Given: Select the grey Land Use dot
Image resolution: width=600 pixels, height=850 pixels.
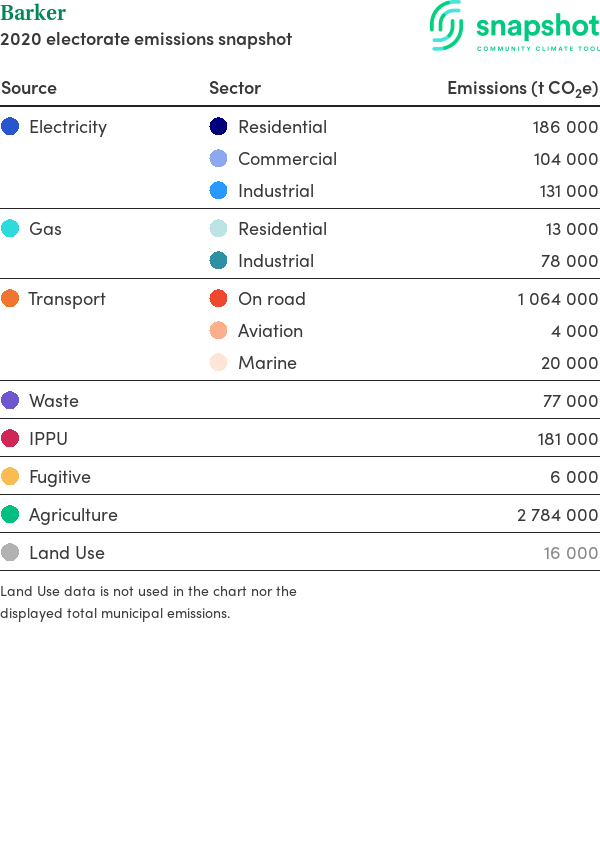Looking at the screenshot, I should (x=10, y=552).
